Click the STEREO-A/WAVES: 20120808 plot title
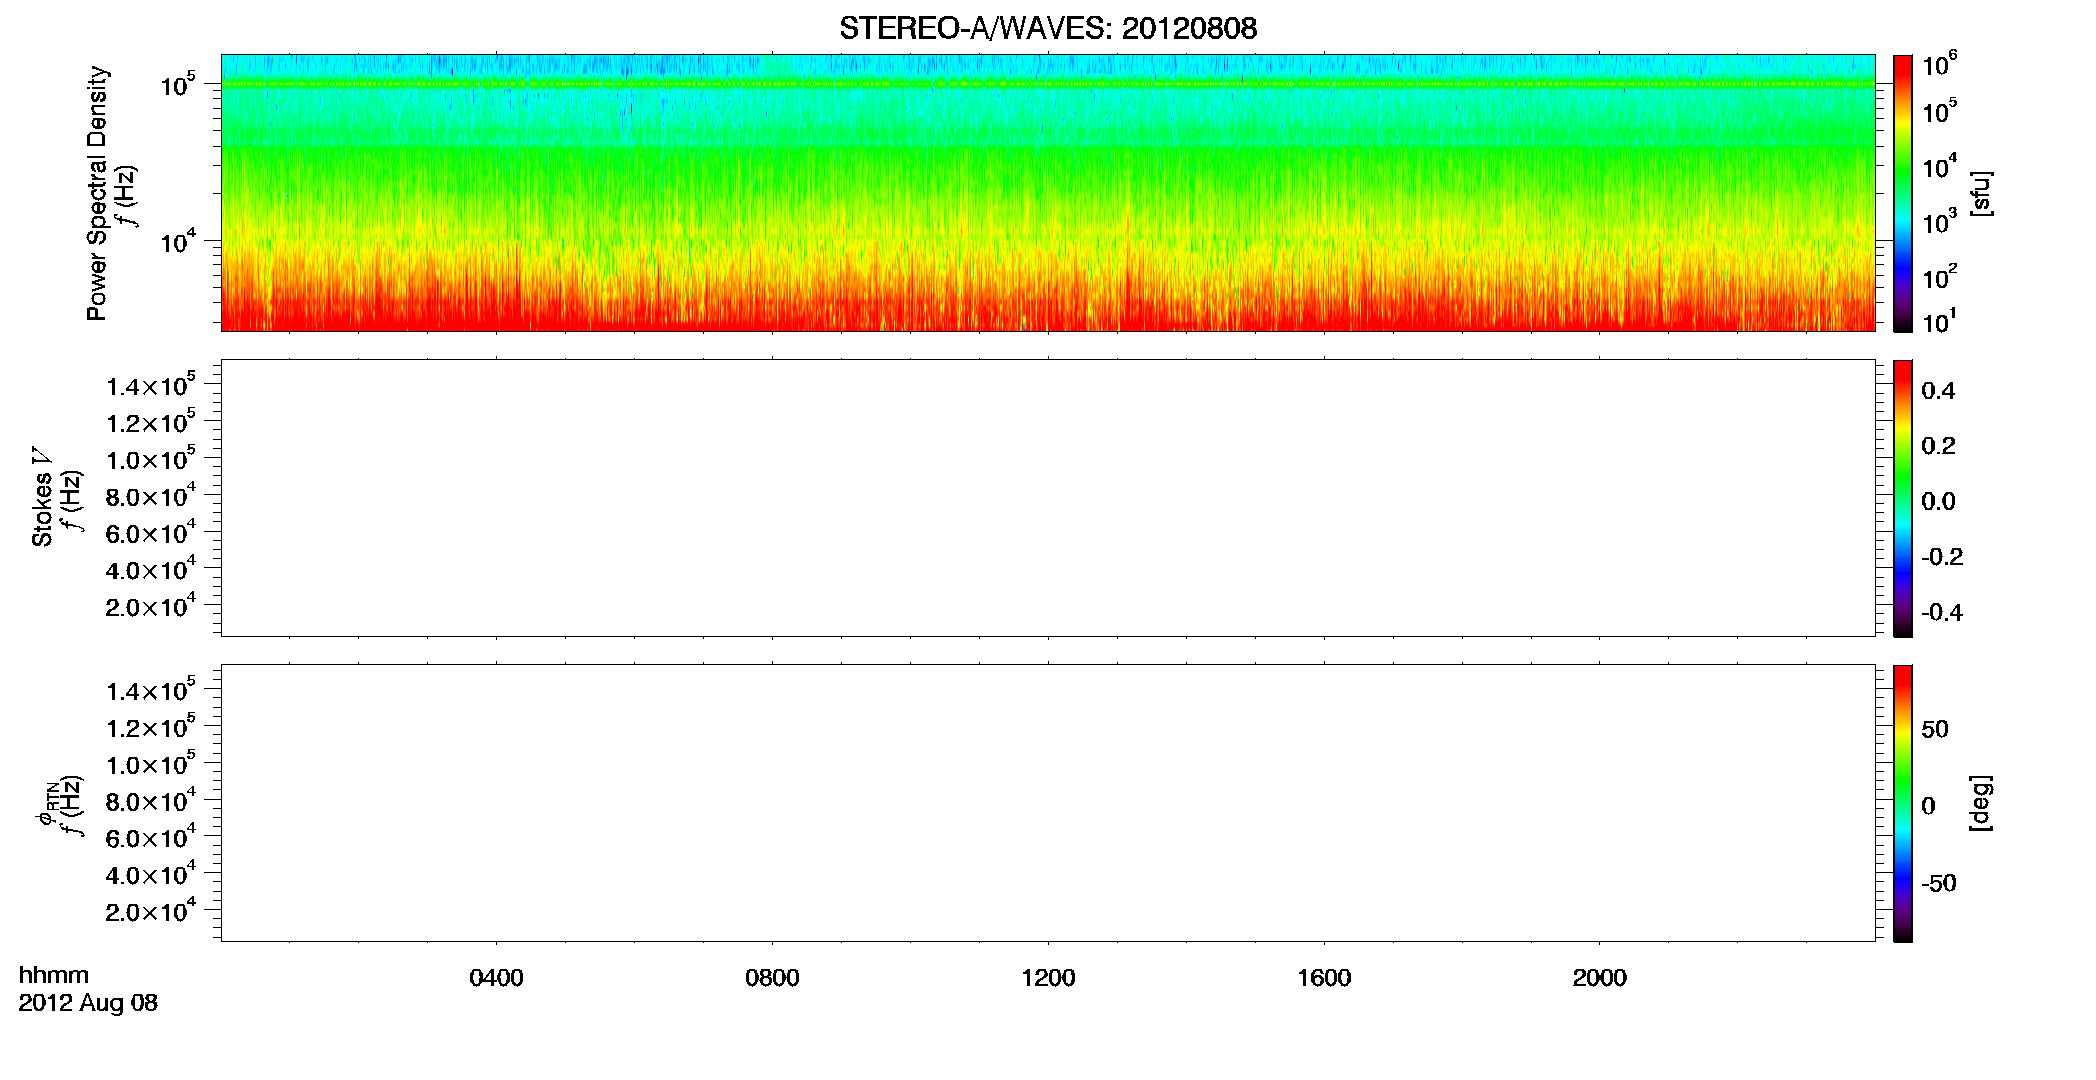This screenshot has width=2096, height=1080. click(1048, 29)
